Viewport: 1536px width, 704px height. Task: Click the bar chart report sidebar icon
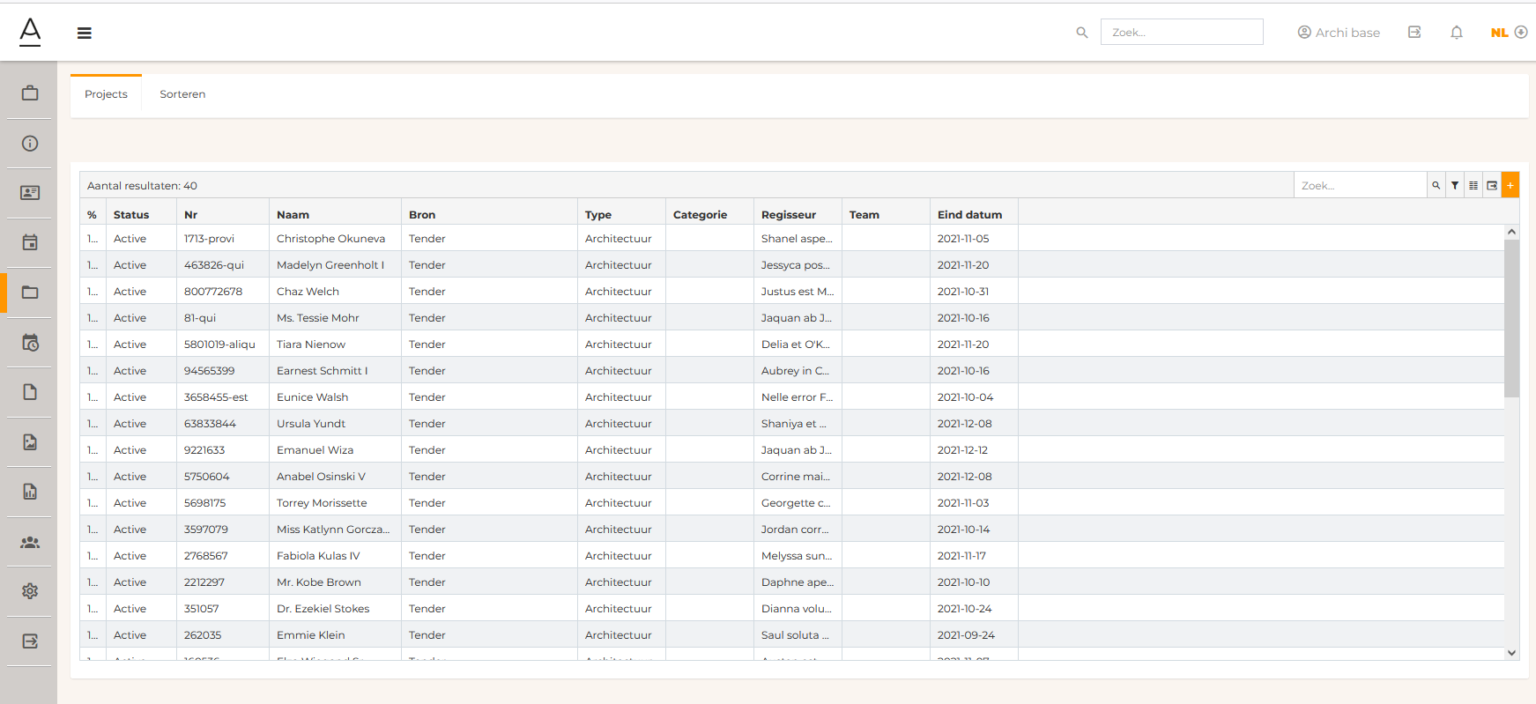(30, 491)
